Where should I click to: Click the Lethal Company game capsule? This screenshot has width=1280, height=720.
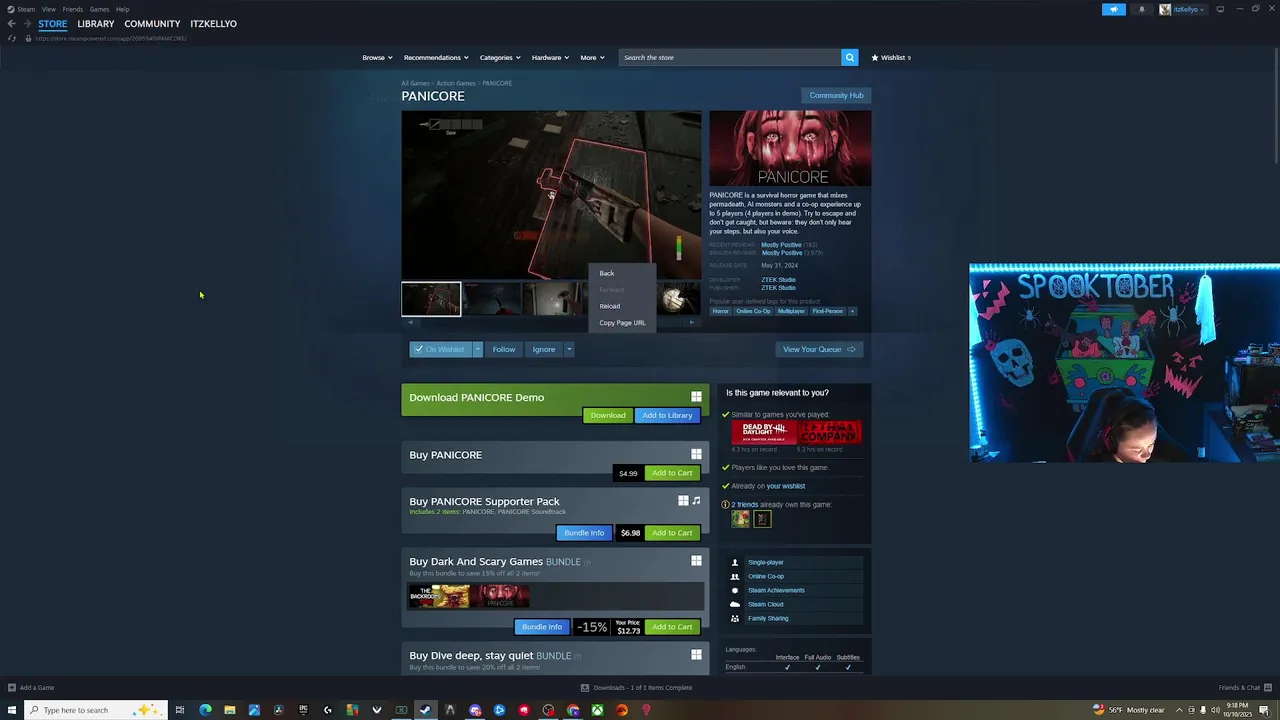829,432
